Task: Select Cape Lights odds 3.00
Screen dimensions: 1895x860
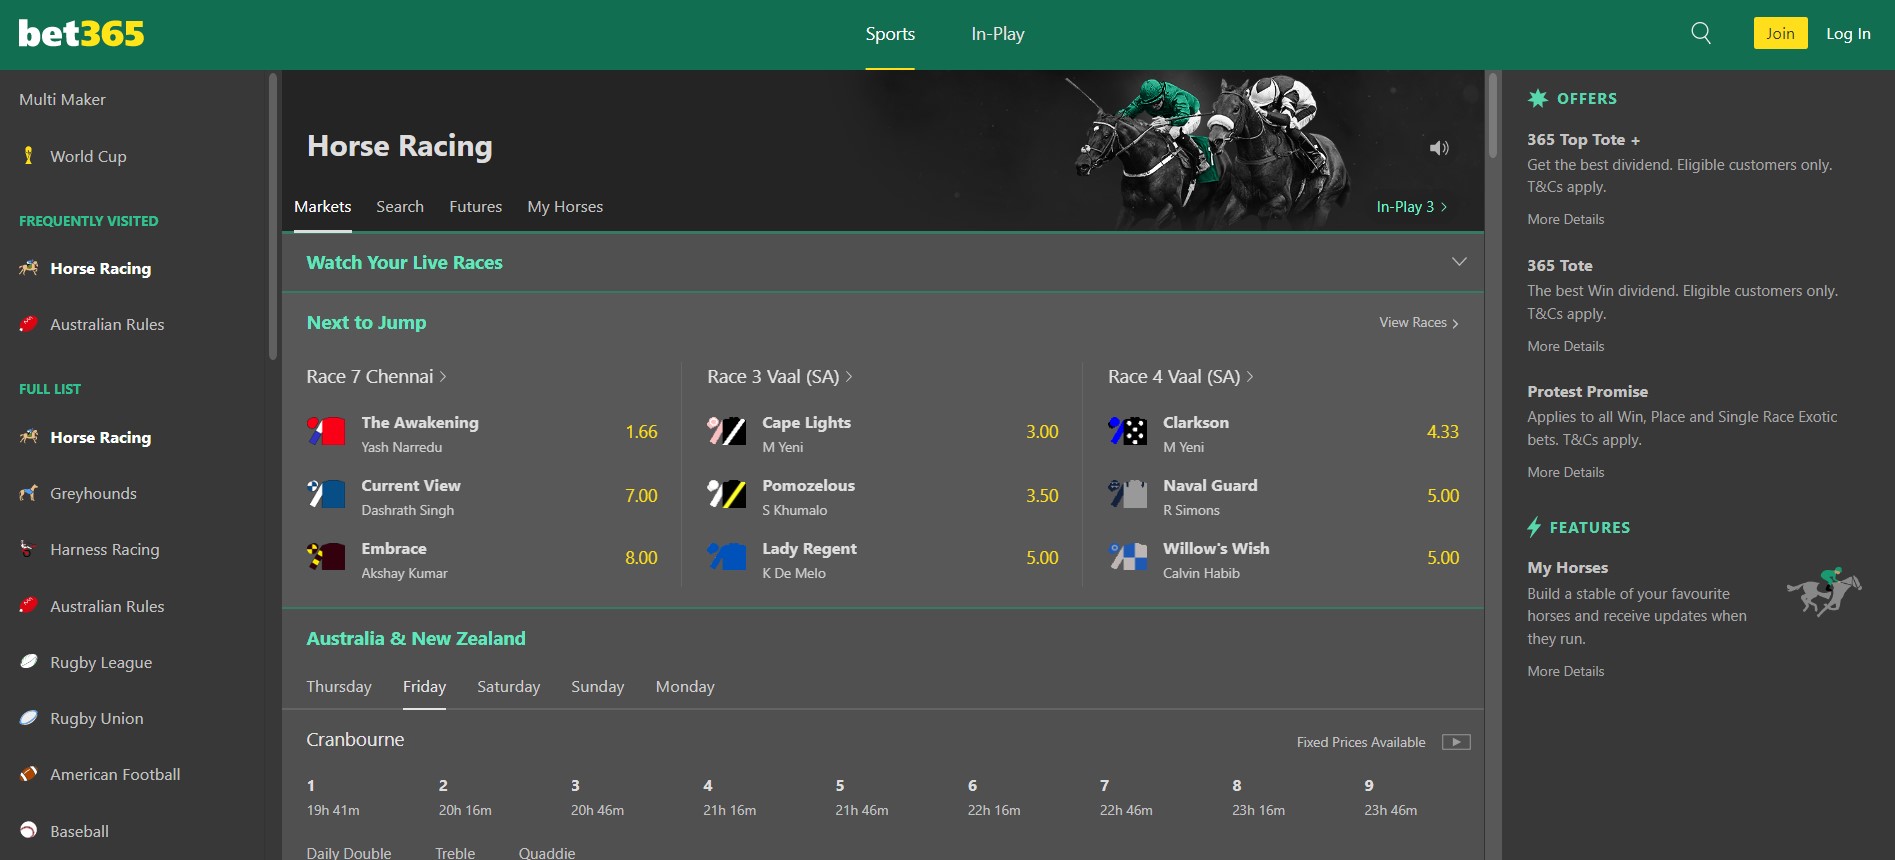Action: coord(1041,432)
